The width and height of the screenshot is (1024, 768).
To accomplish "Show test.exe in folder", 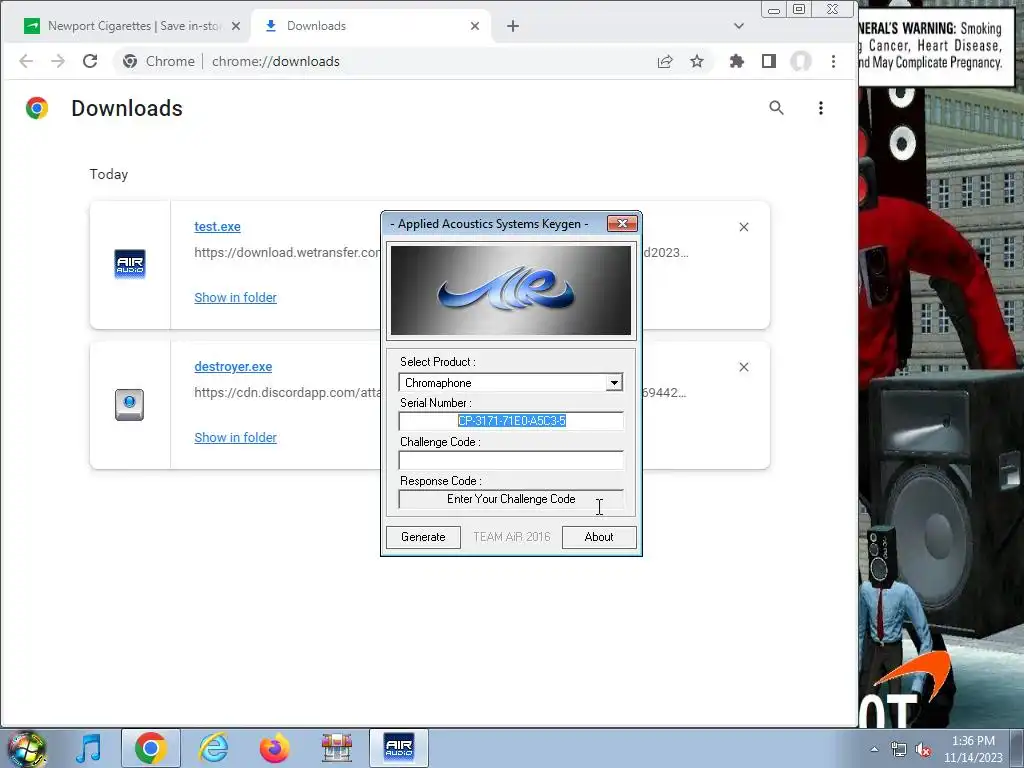I will coord(235,297).
